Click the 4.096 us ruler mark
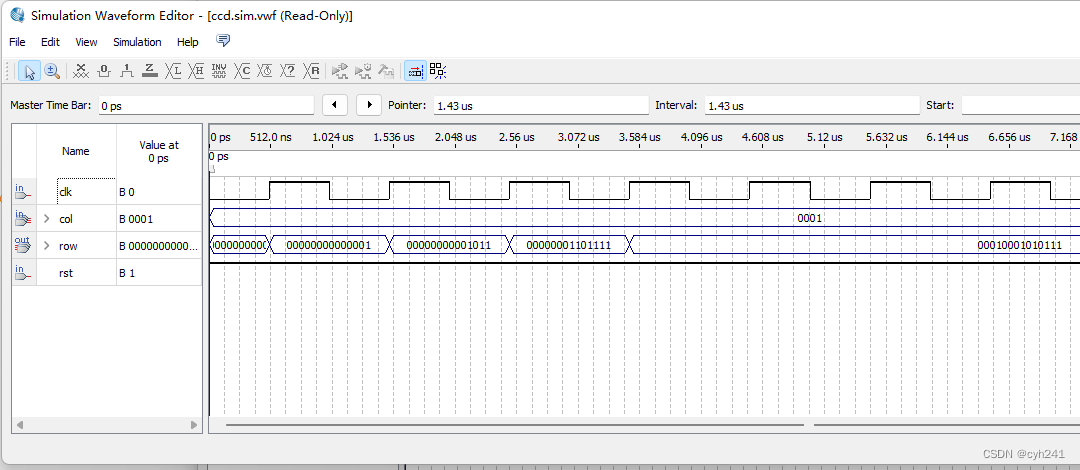This screenshot has height=470, width=1080. tap(701, 137)
